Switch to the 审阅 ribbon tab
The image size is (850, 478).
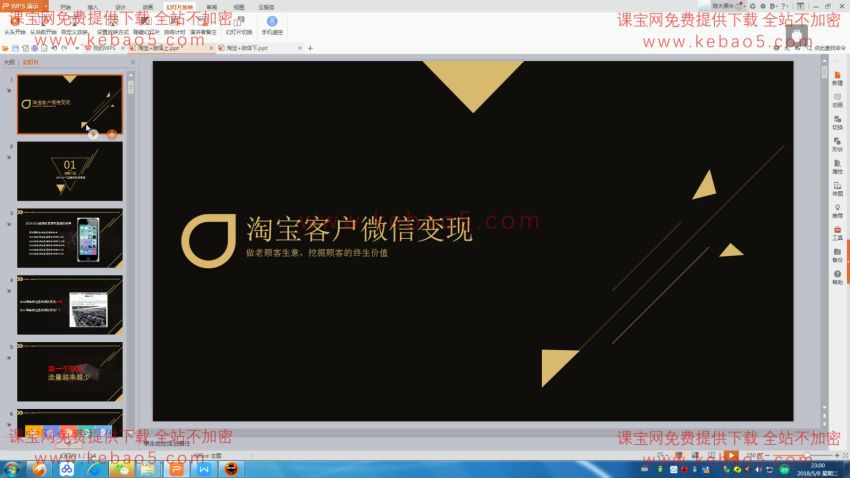click(211, 7)
